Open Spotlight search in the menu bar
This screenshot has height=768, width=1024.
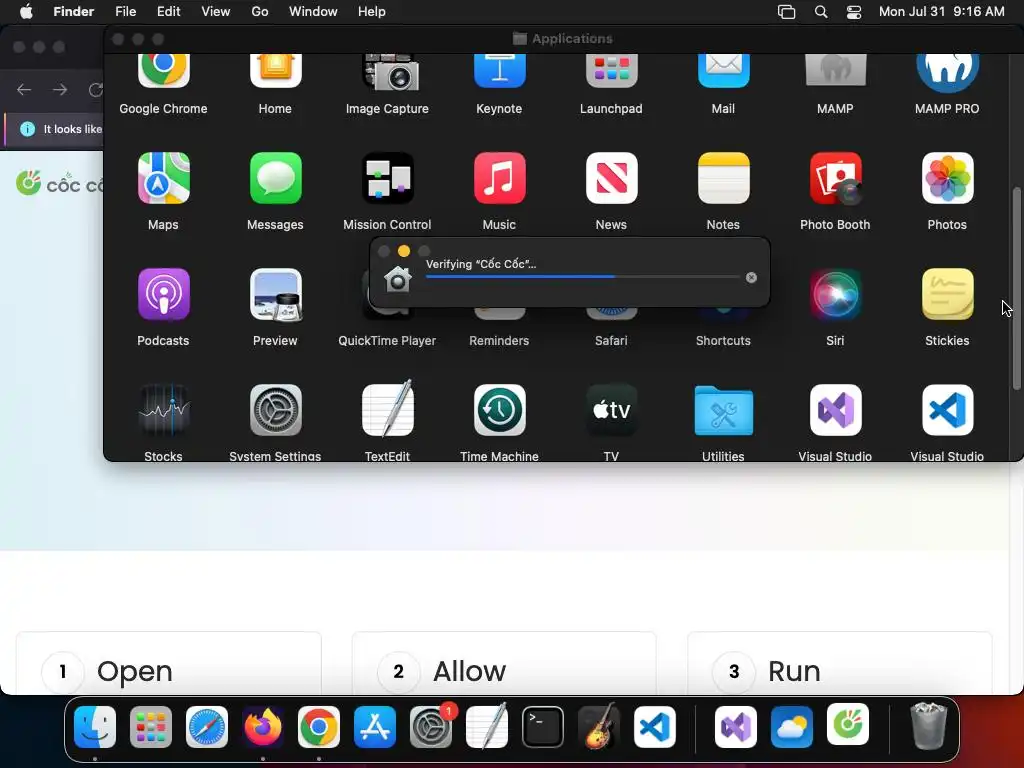(821, 12)
